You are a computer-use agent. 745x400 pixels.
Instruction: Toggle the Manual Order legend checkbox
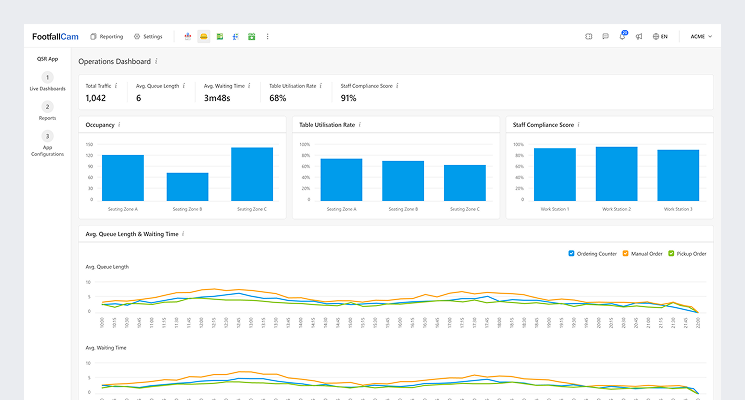(623, 253)
